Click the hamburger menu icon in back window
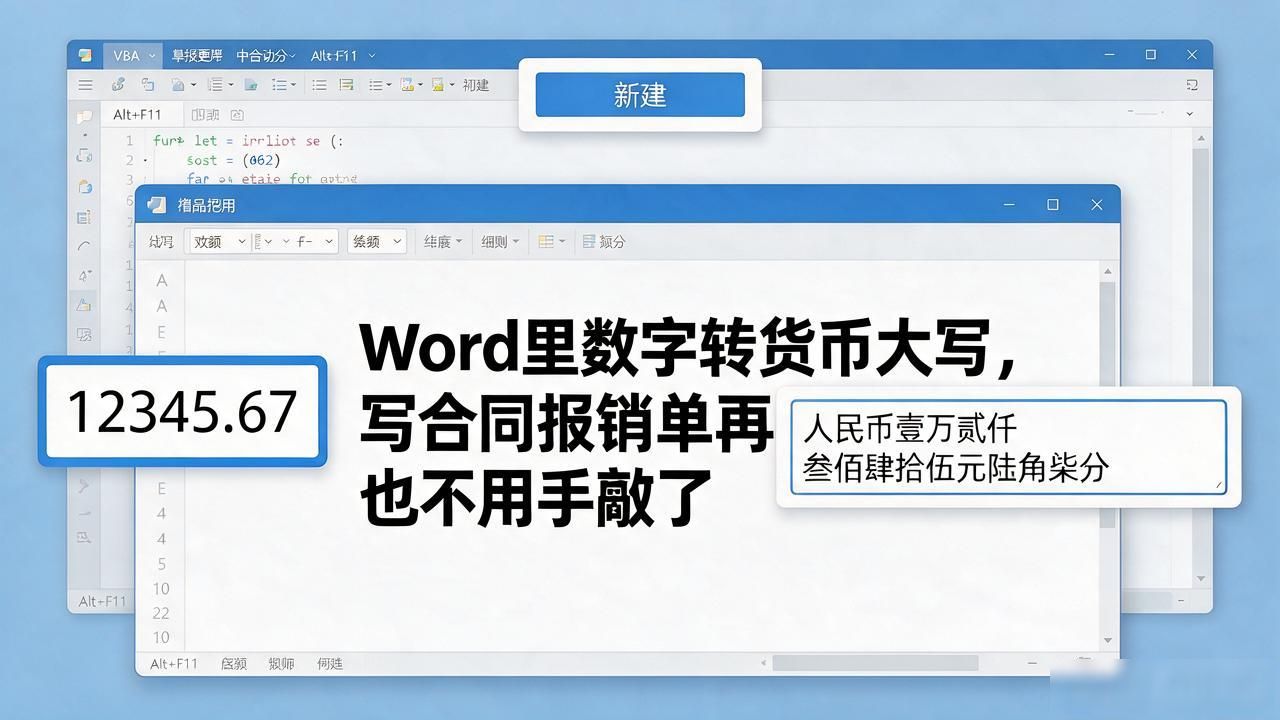This screenshot has width=1280, height=720. 86,85
